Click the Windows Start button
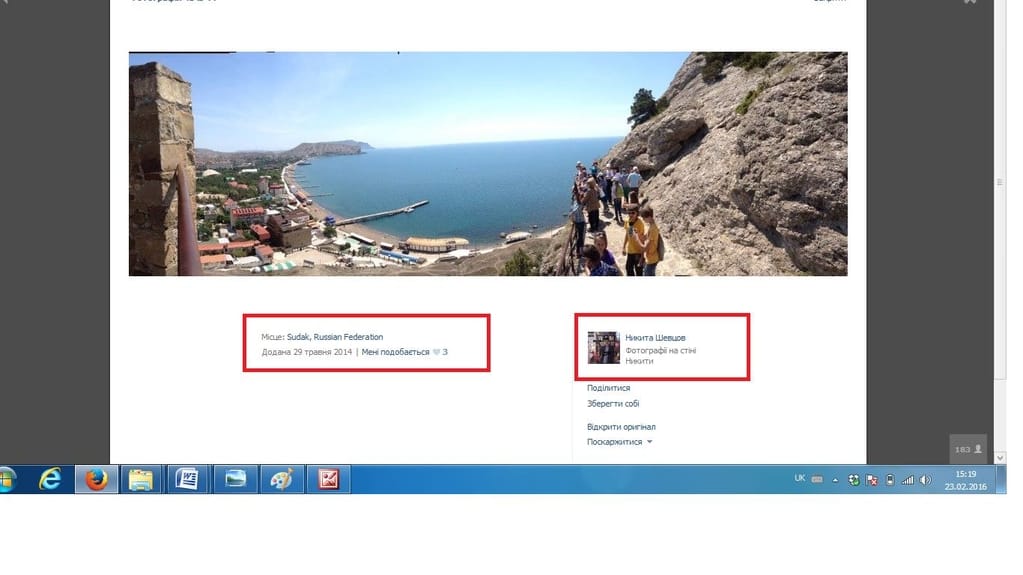1023x575 pixels. pos(7,480)
